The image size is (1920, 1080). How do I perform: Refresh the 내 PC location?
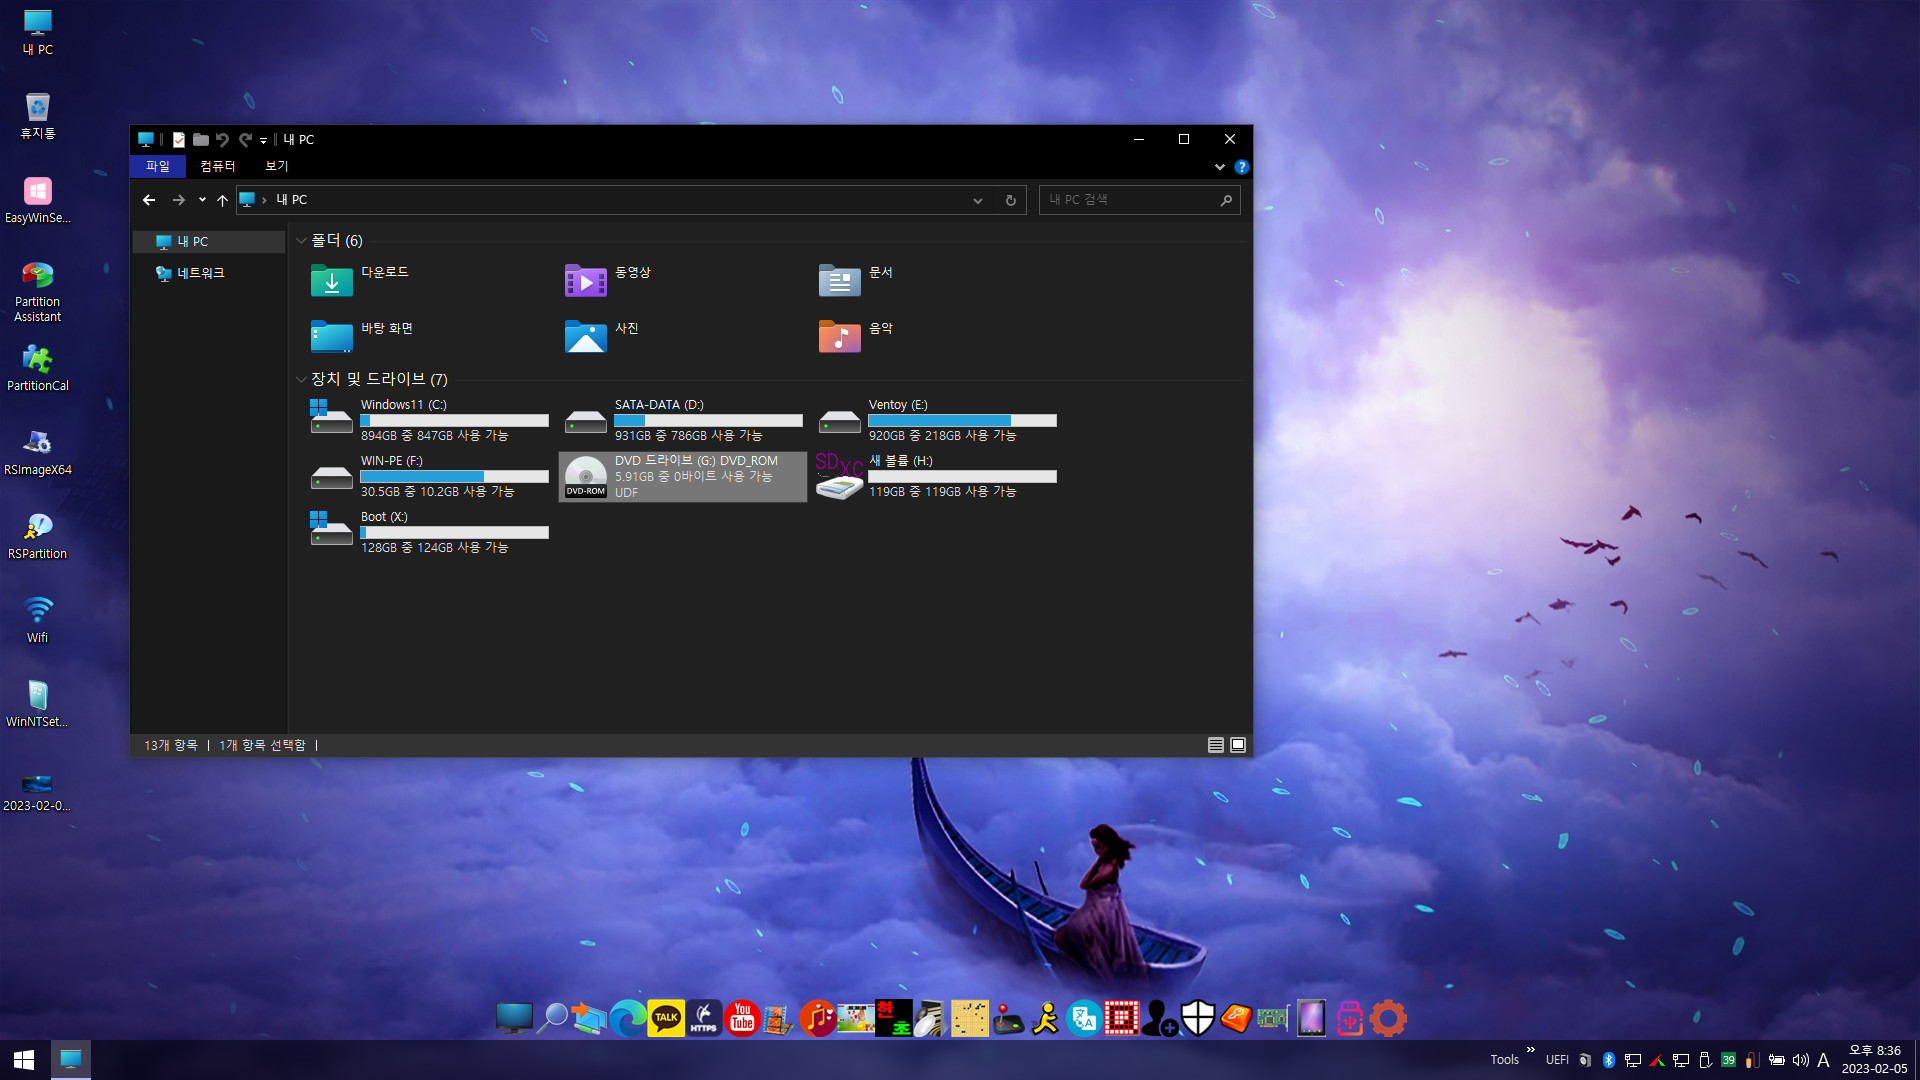tap(1010, 200)
